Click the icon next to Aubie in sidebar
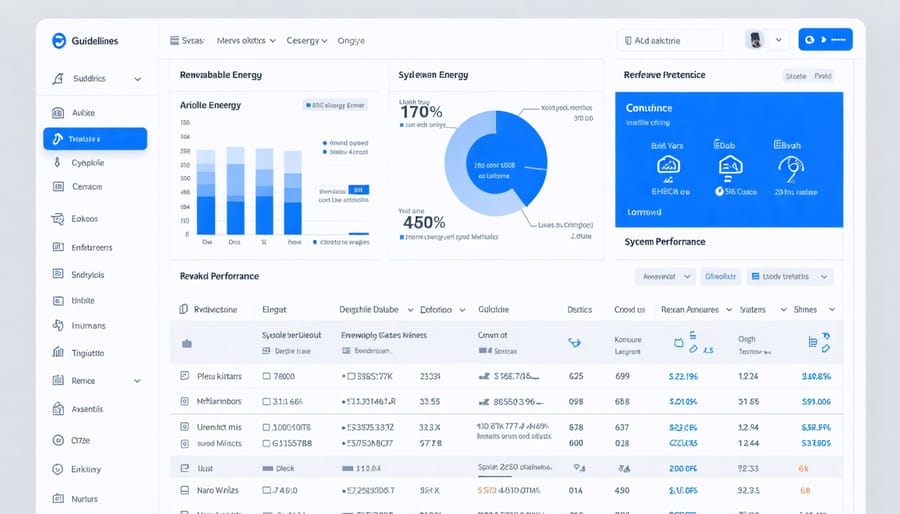 point(57,113)
